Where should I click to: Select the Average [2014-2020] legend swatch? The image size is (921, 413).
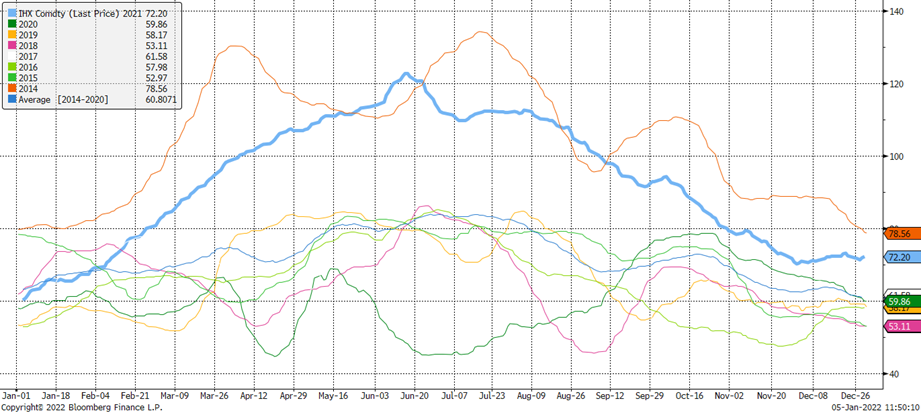[12, 99]
